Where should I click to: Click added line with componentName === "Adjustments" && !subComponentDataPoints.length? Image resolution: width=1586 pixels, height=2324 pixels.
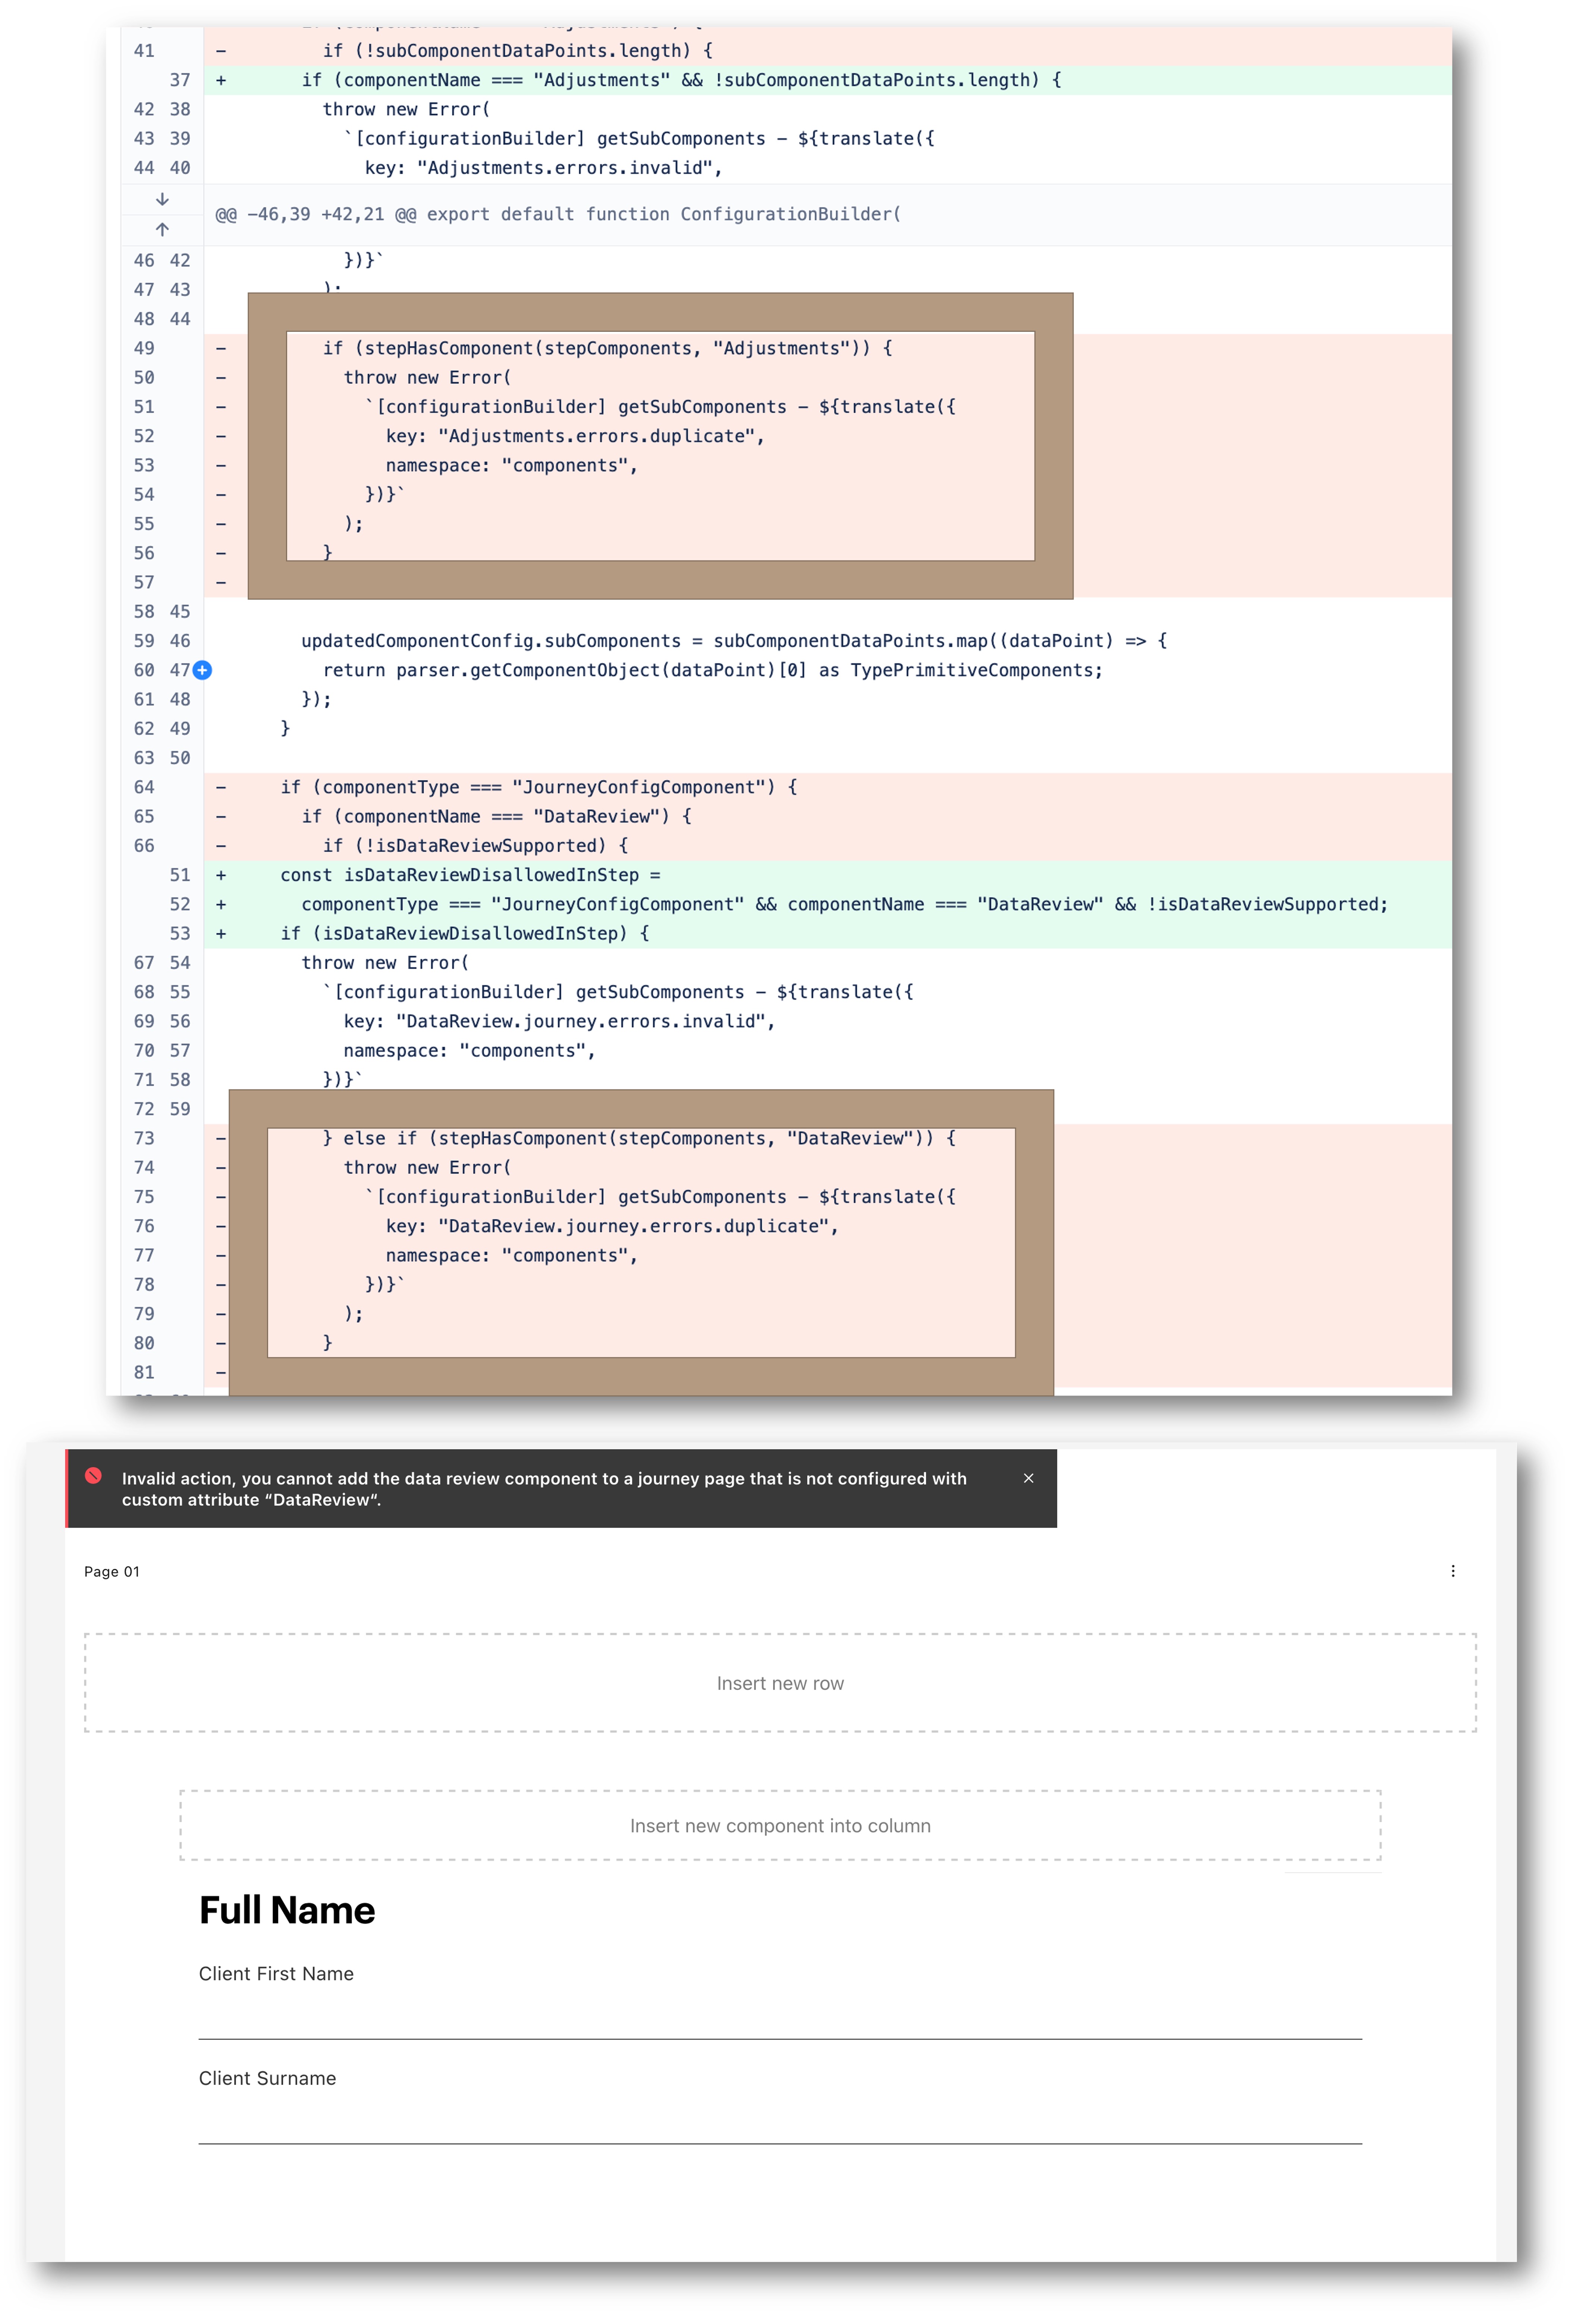pos(681,80)
